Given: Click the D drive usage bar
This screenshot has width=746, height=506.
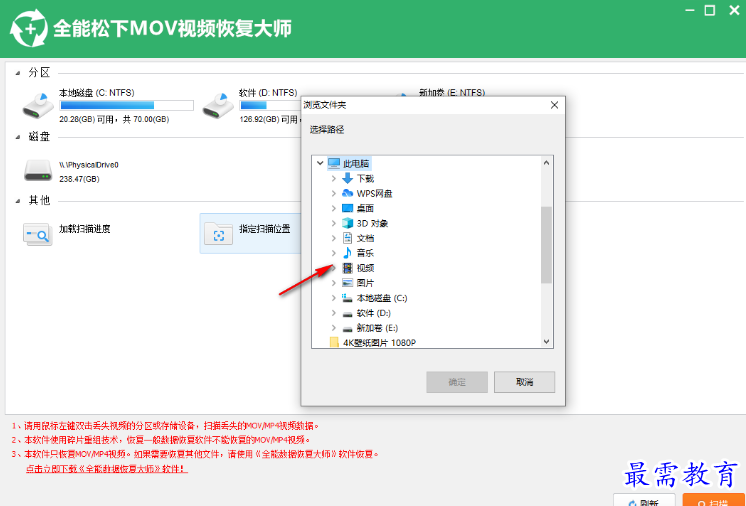Looking at the screenshot, I should pyautogui.click(x=270, y=105).
